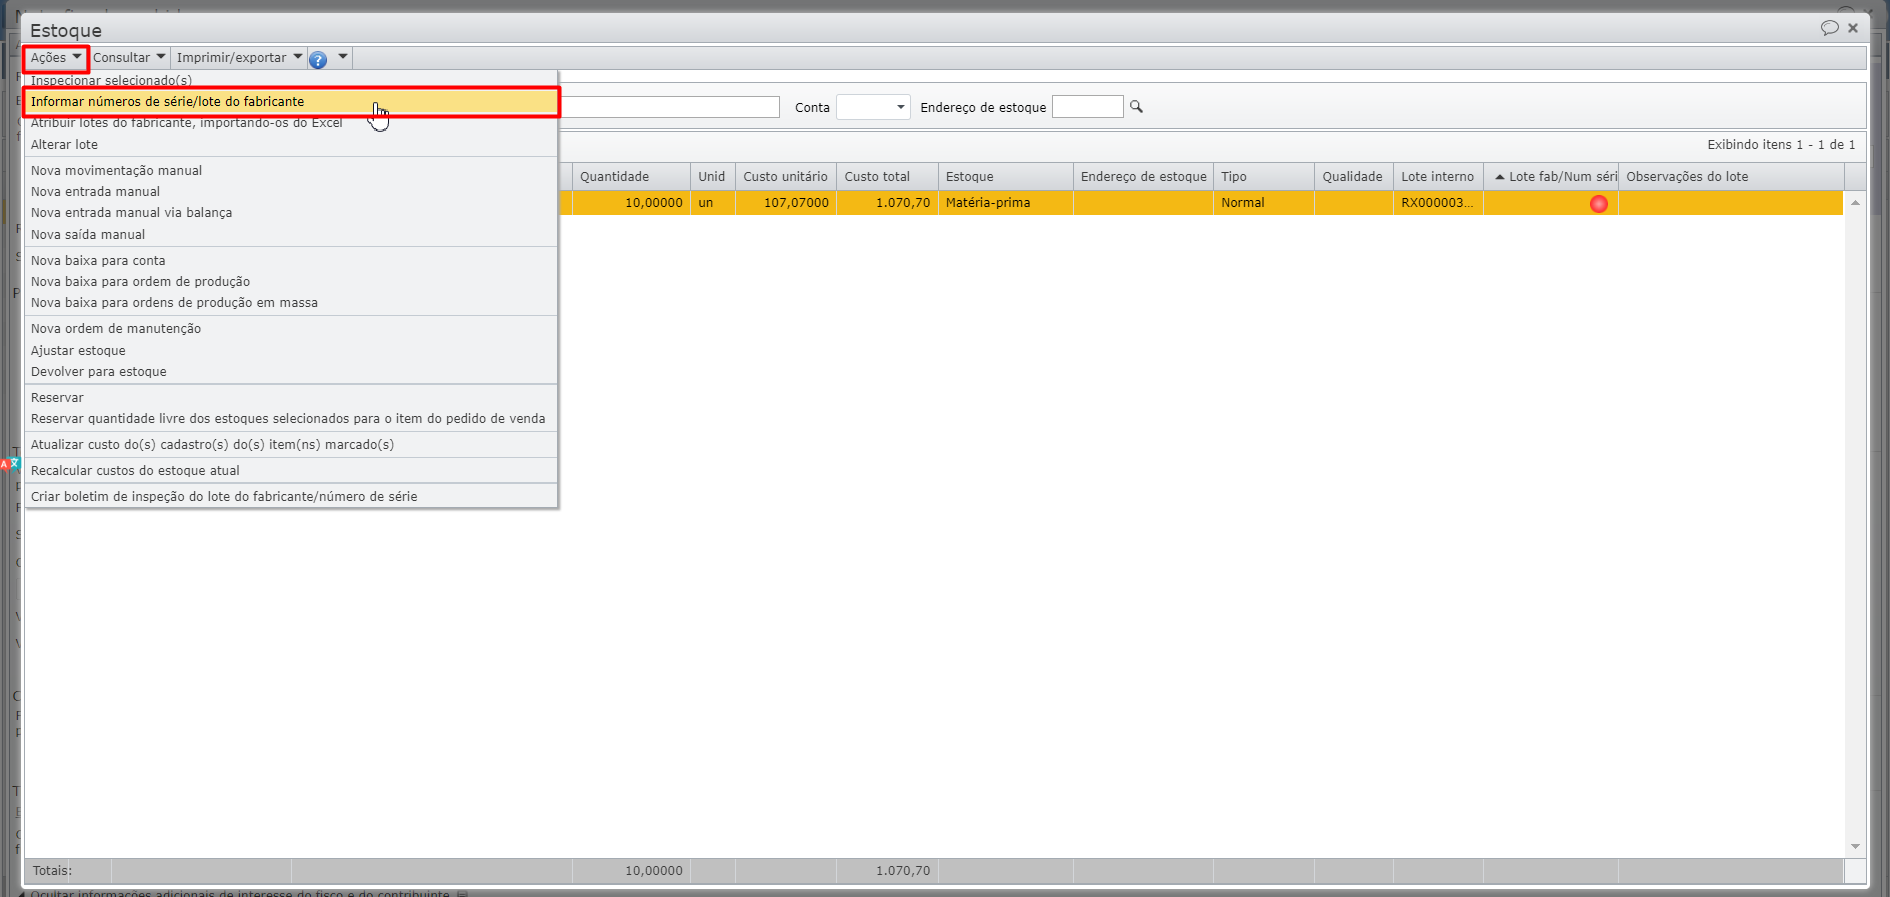Click the 'Matéria-prima' stock cell
The width and height of the screenshot is (1890, 897).
[x=1005, y=203]
